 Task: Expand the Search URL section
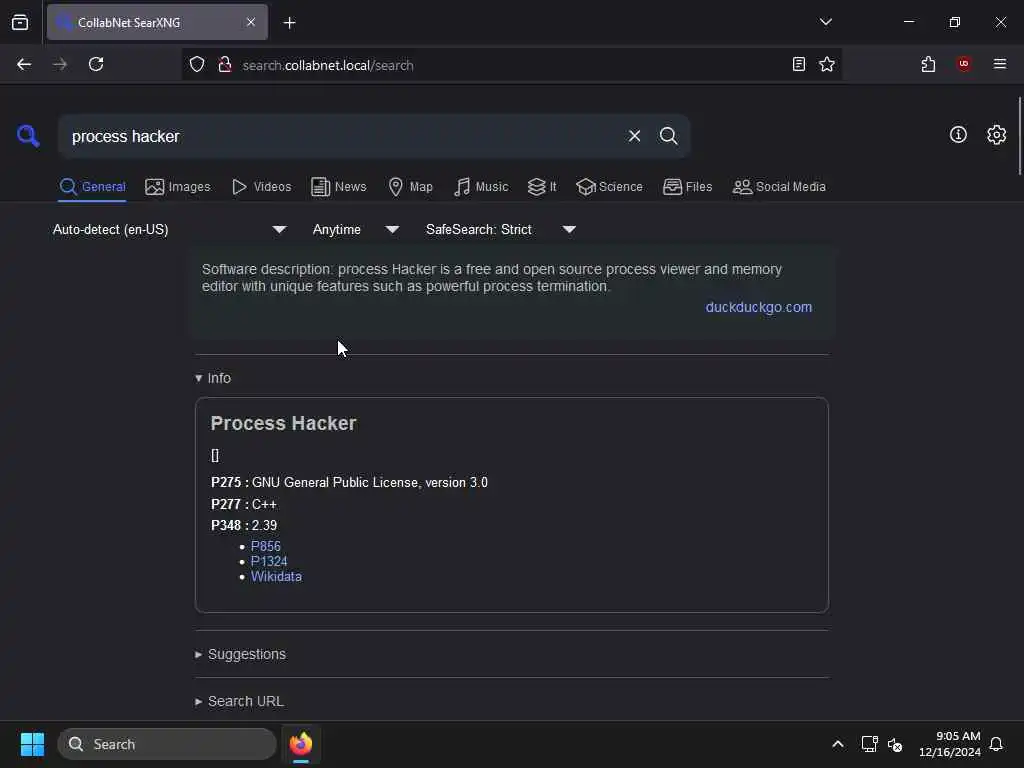(239, 701)
